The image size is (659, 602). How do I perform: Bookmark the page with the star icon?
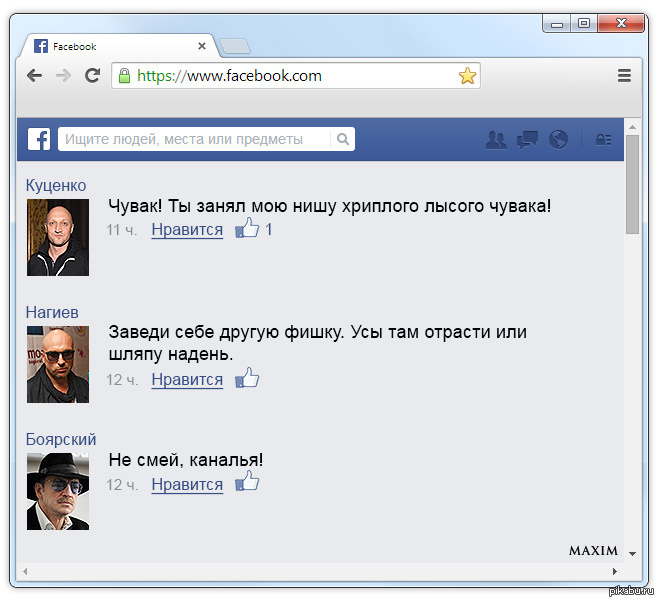(467, 76)
